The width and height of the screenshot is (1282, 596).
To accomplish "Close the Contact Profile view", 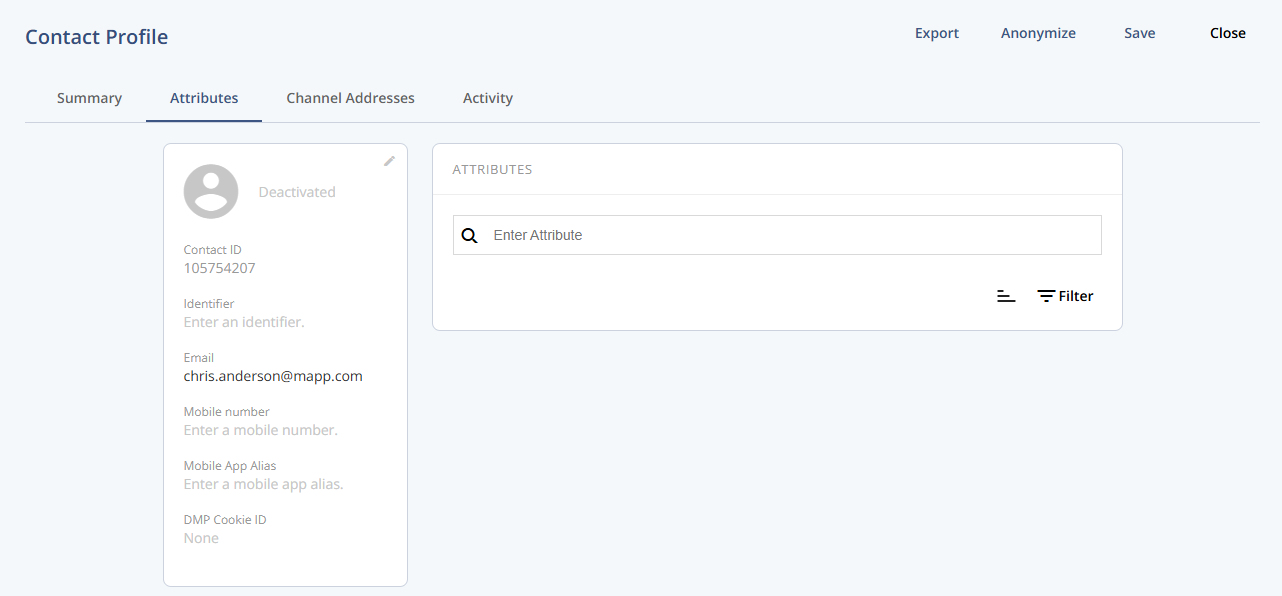I will [x=1227, y=33].
